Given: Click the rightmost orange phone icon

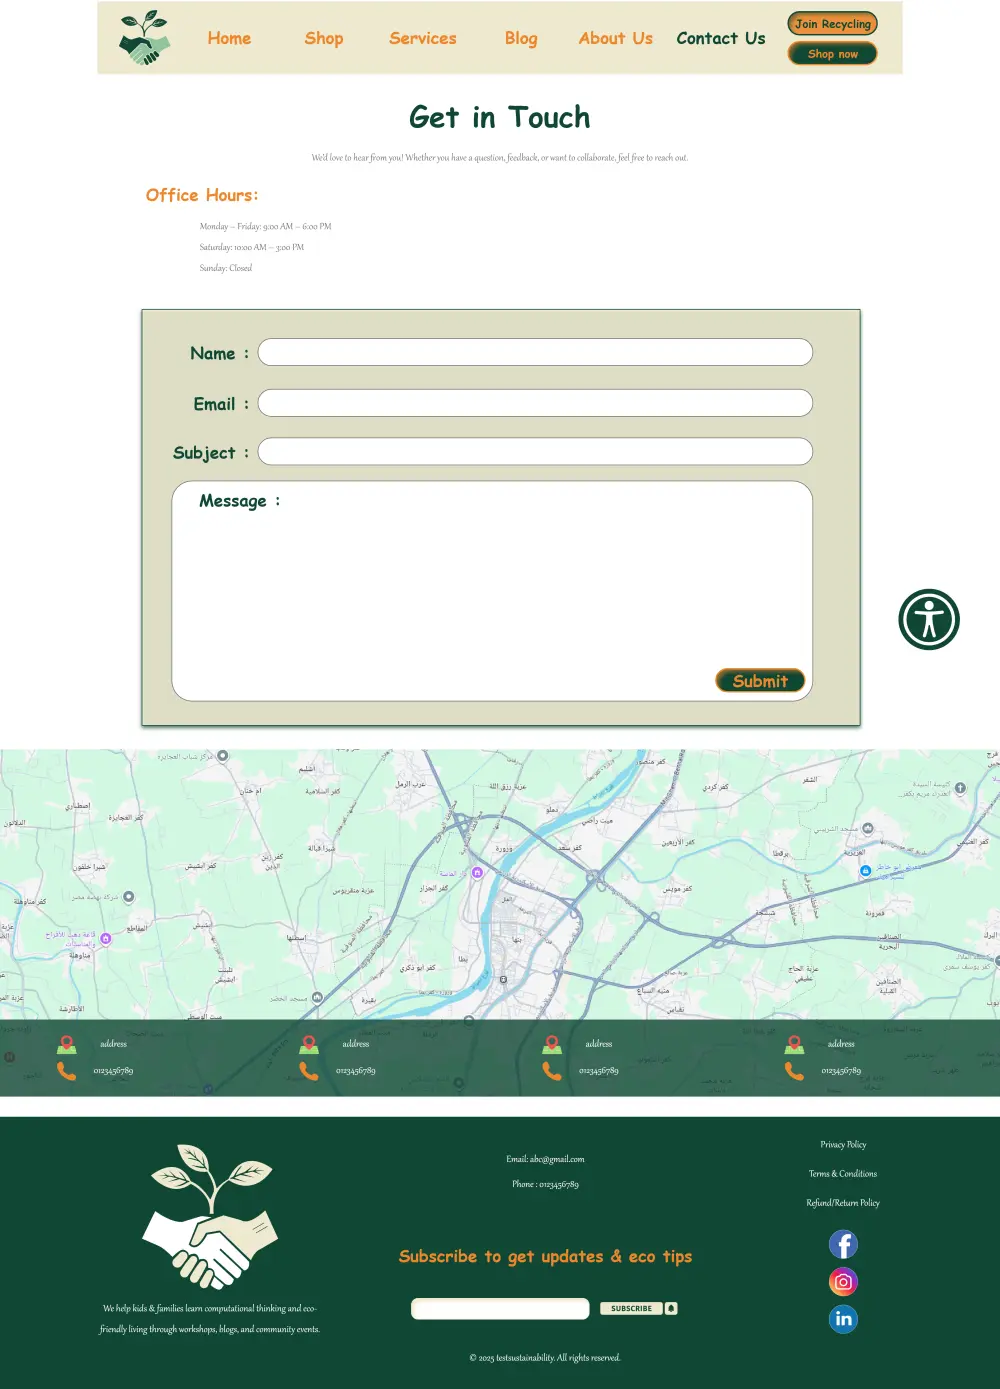Looking at the screenshot, I should click(x=795, y=1071).
